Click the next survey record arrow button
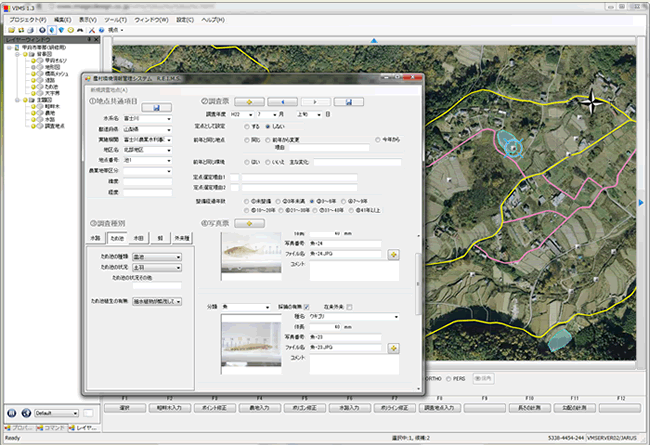650x445 pixels. coord(315,101)
